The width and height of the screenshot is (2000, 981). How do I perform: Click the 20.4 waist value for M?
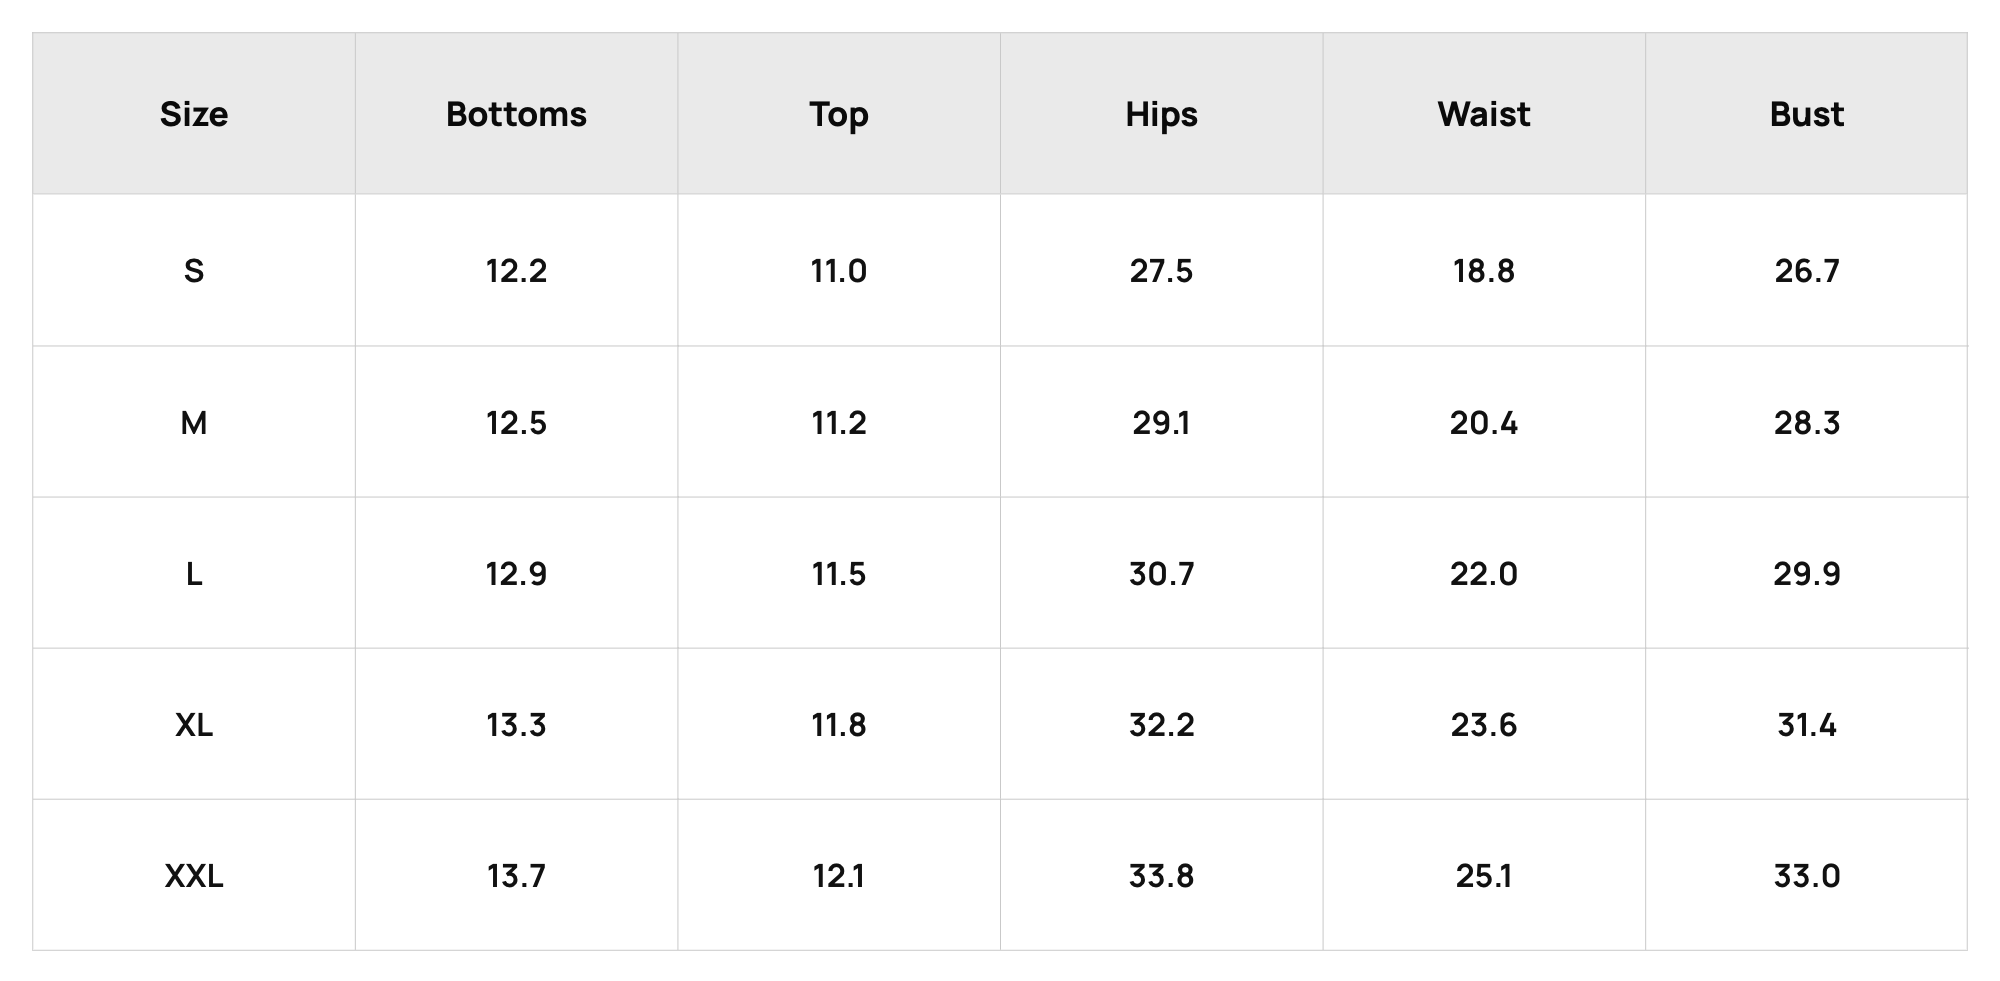pos(1484,423)
